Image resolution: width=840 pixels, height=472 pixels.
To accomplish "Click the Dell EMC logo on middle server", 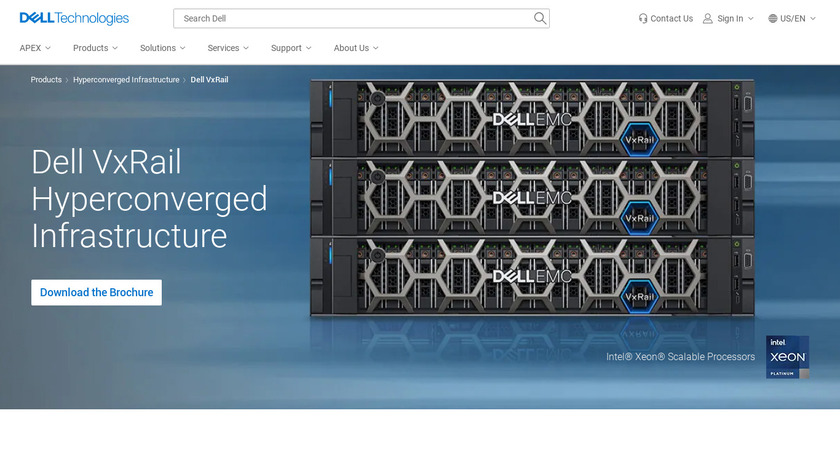I will coord(532,197).
